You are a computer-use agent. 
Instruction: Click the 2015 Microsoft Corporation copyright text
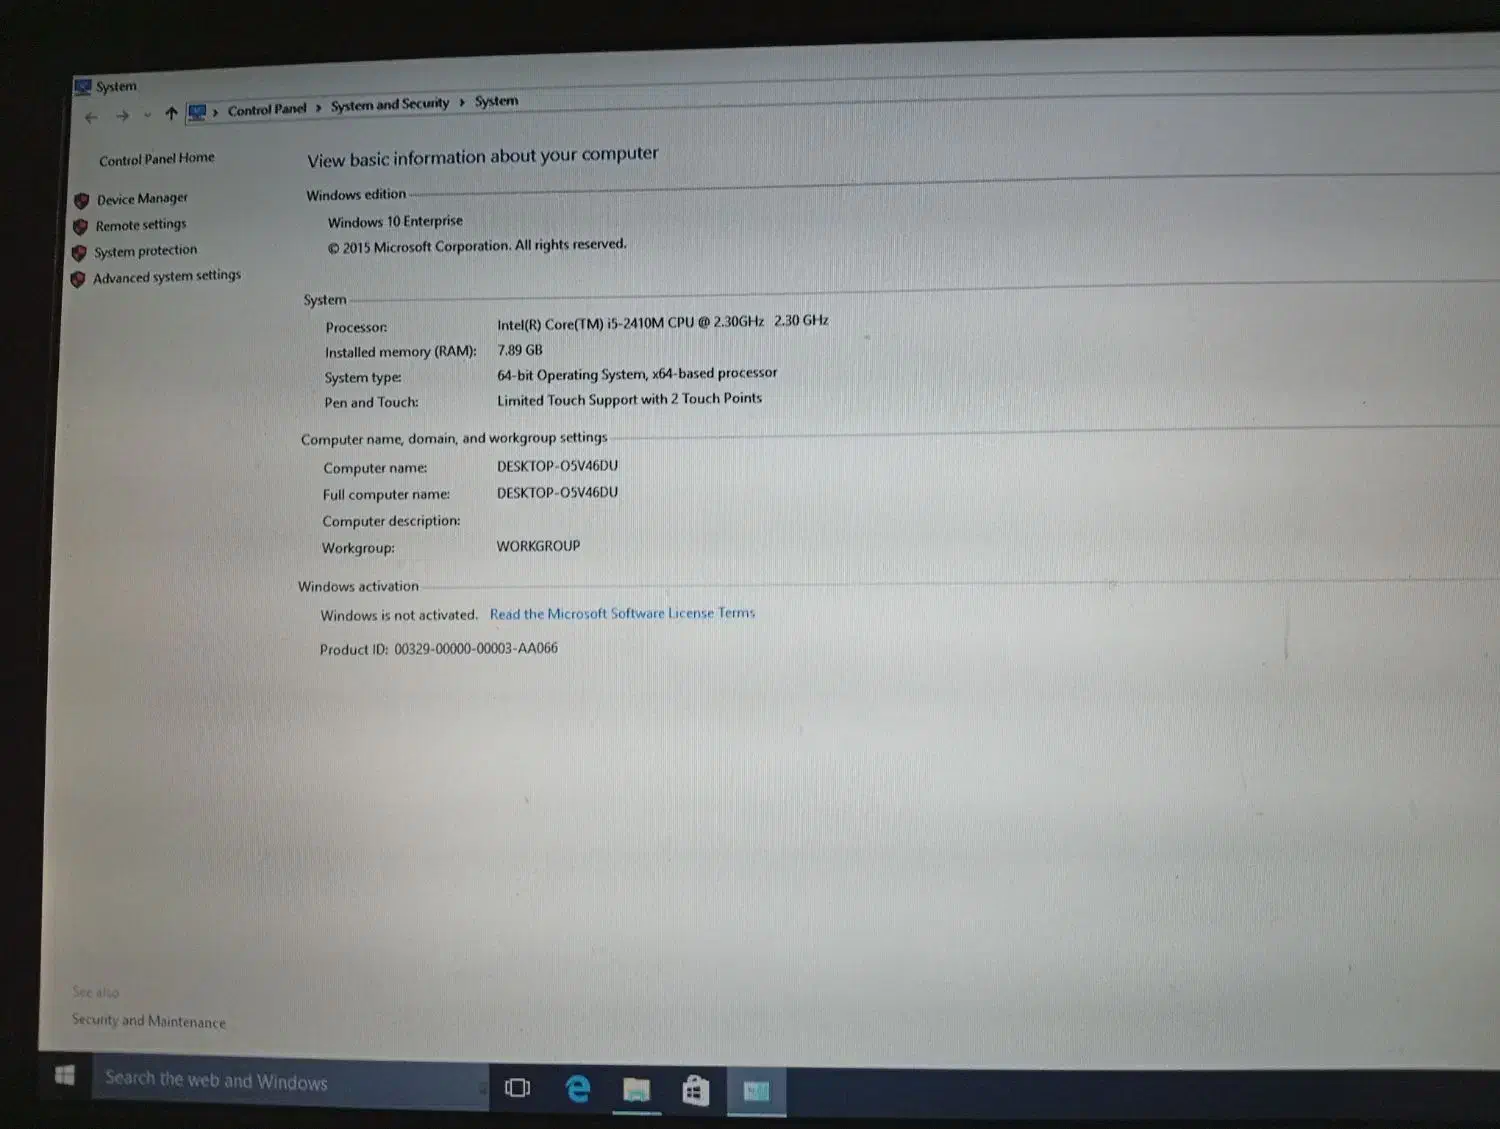(x=477, y=245)
